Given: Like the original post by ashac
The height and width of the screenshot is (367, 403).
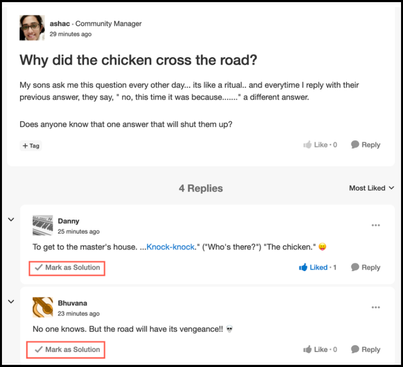Looking at the screenshot, I should 320,145.
